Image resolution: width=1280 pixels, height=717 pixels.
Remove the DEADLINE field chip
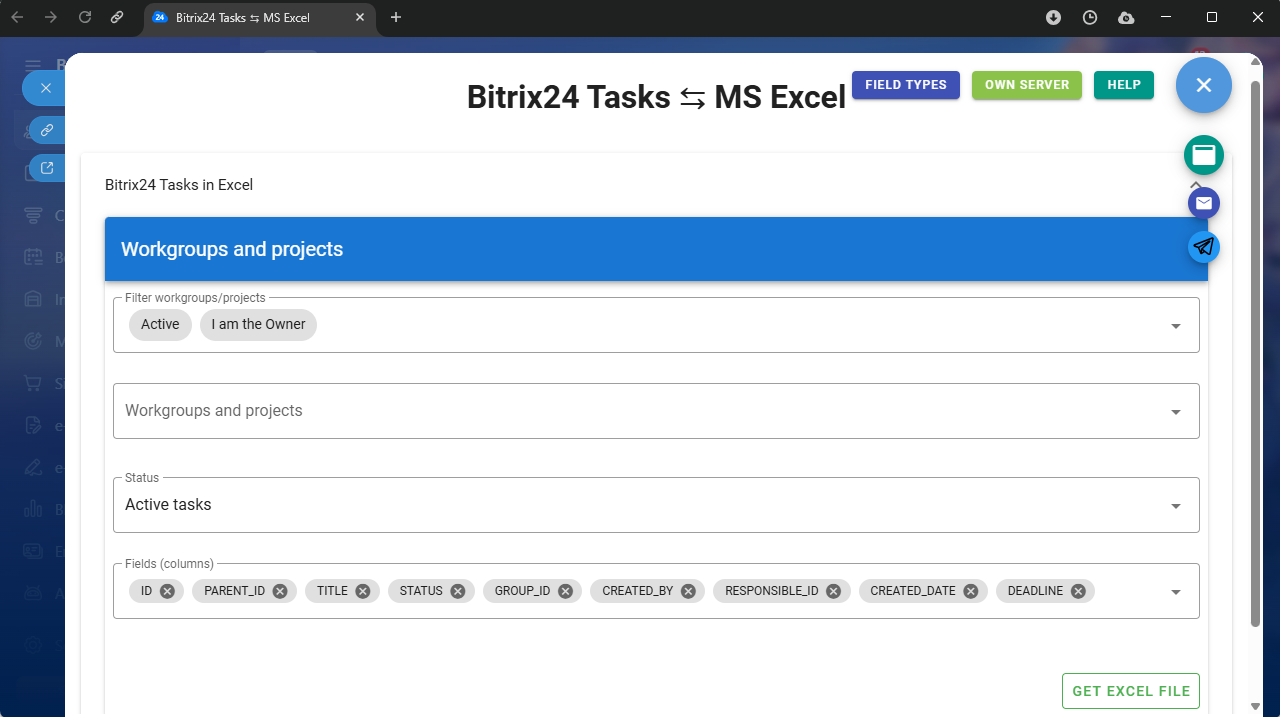(x=1078, y=591)
